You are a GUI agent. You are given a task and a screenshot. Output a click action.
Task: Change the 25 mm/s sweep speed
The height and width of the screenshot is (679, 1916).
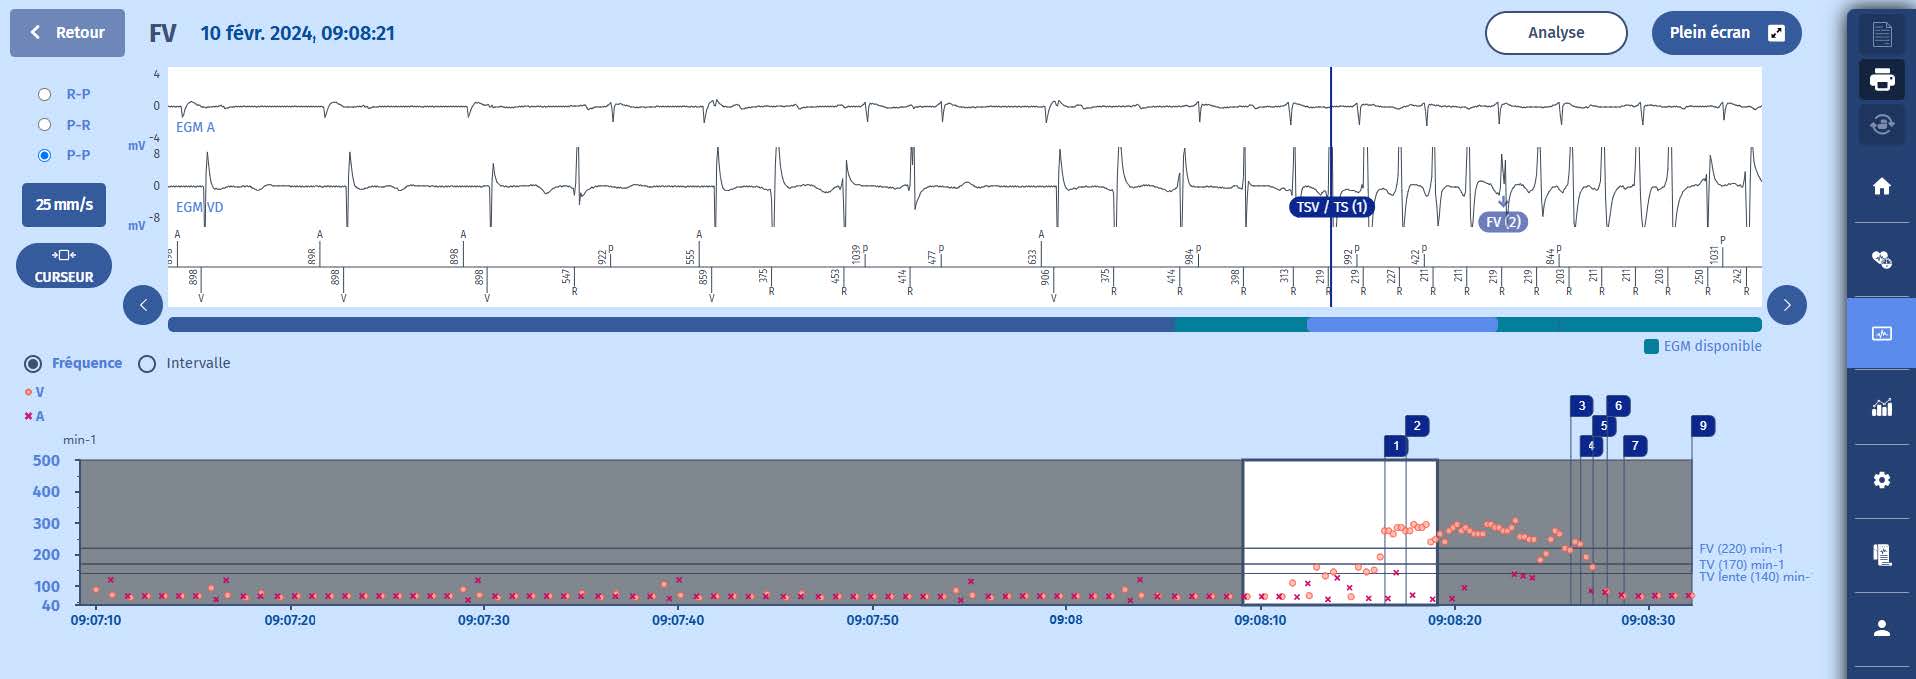[64, 204]
